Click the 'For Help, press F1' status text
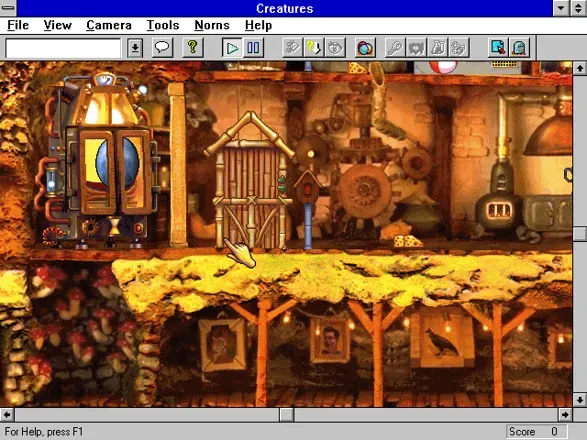Viewport: 587px width, 440px height. (x=44, y=431)
